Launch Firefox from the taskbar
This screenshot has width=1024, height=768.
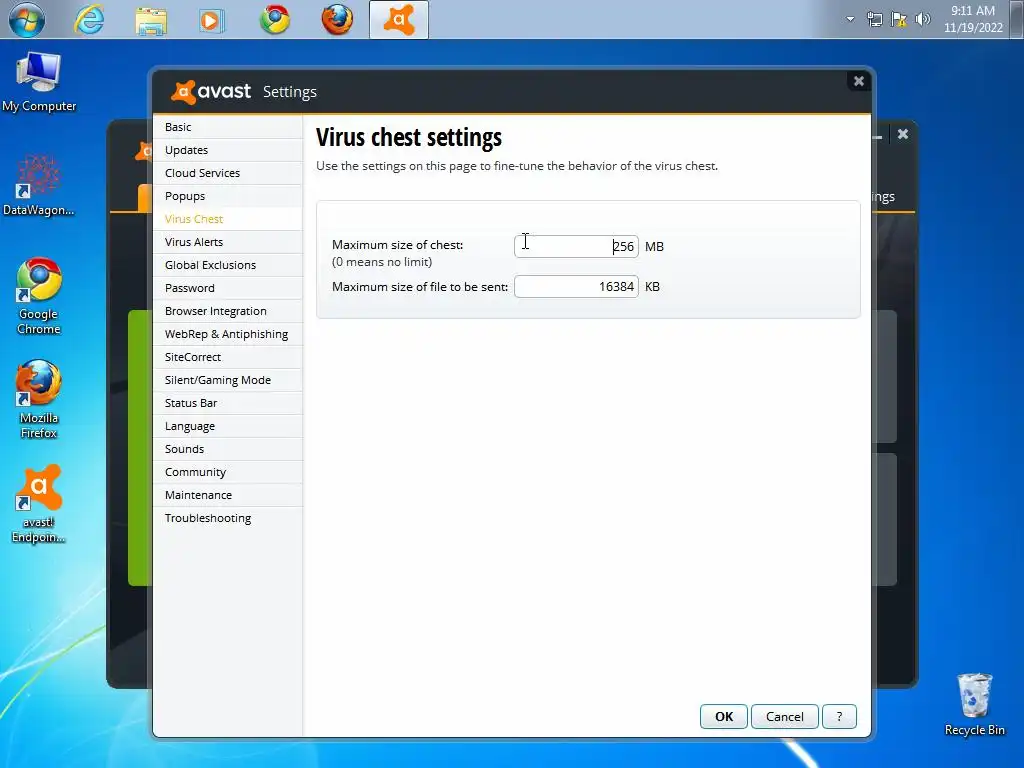tap(337, 20)
